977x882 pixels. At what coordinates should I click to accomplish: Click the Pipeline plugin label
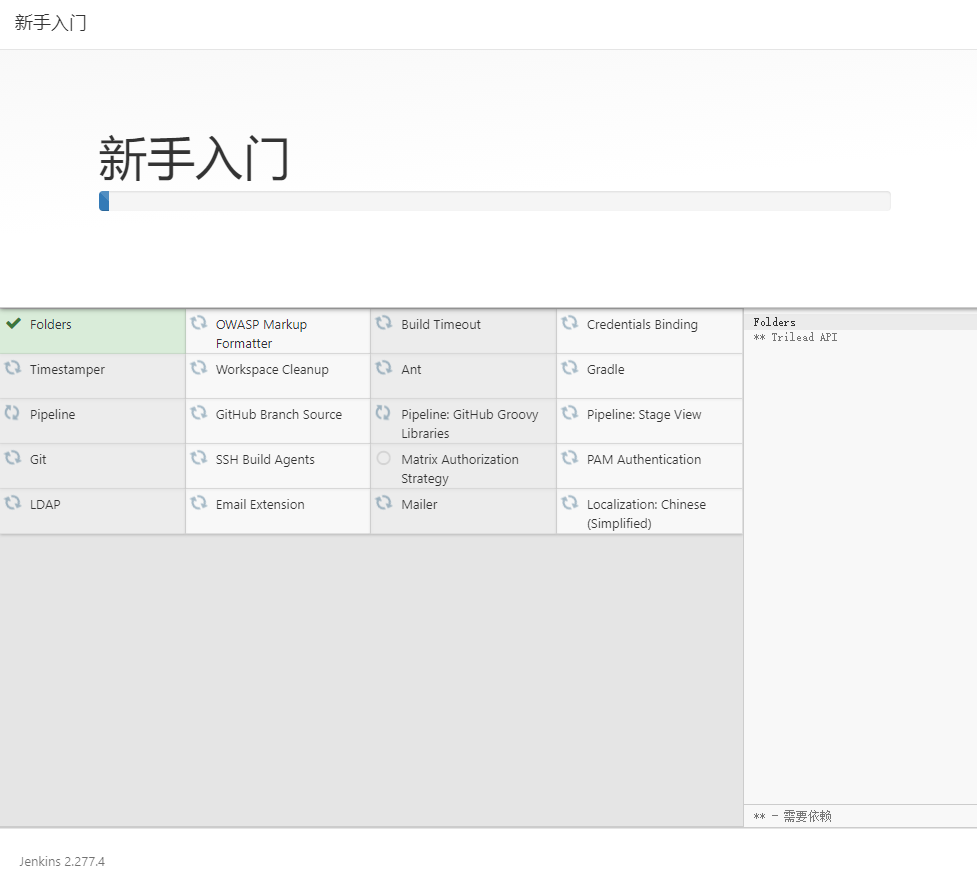pyautogui.click(x=52, y=414)
